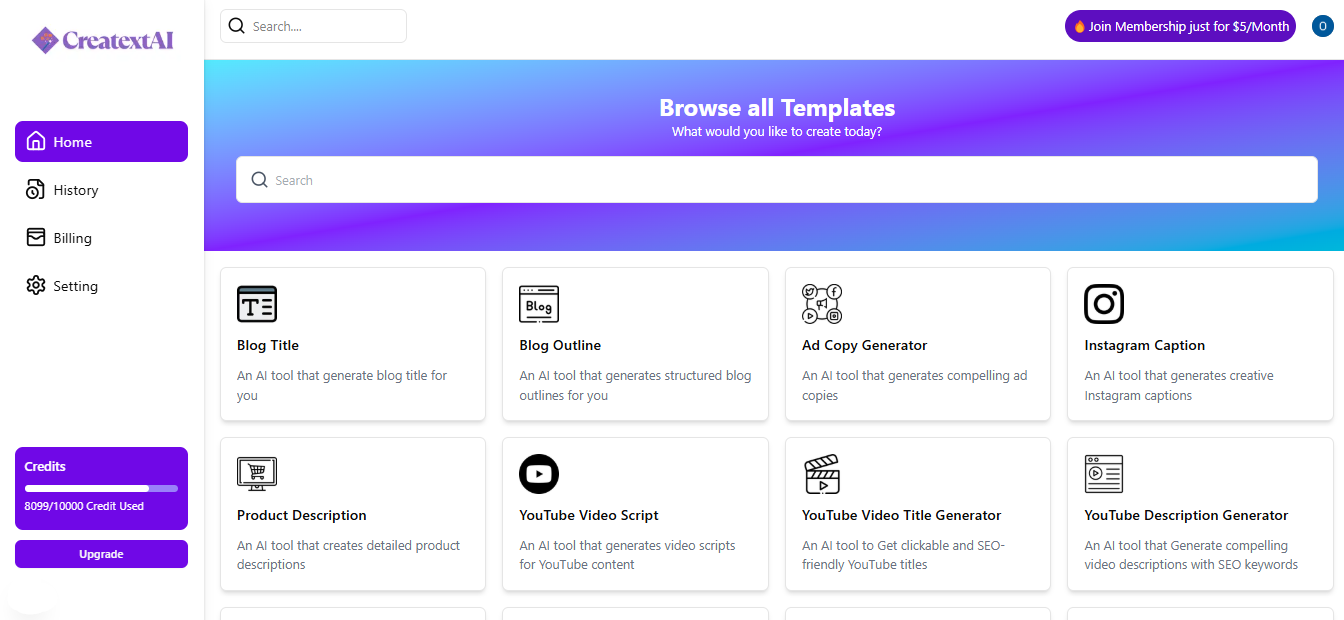
Task: Click the large Browse all Templates search bar
Action: point(776,179)
